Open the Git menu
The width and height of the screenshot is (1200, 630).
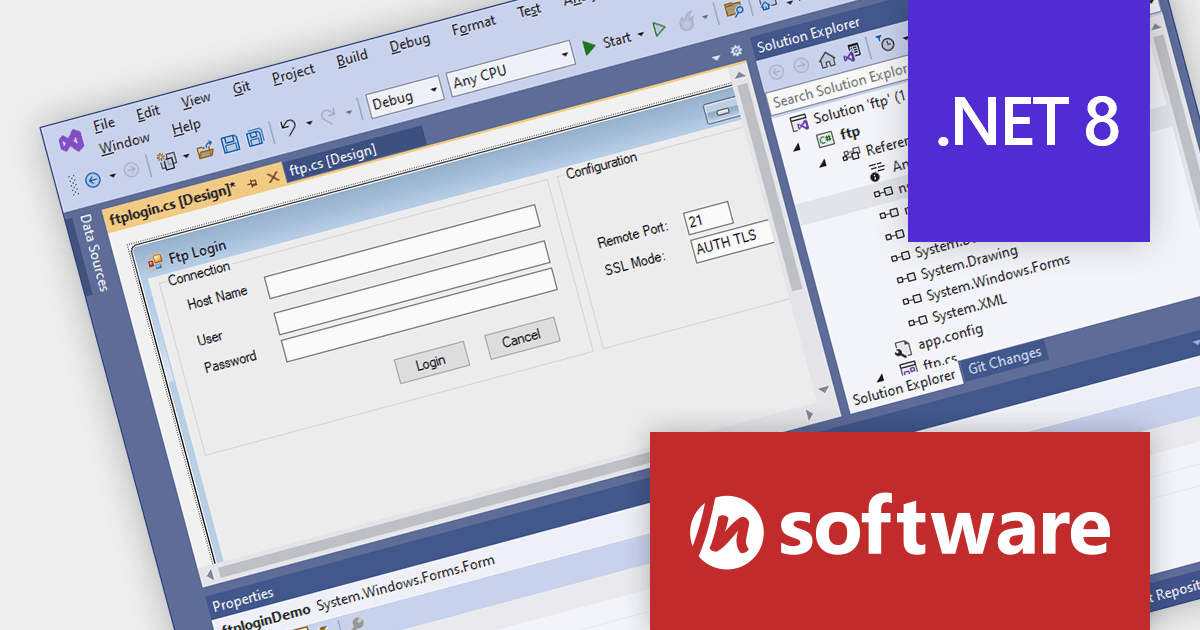[240, 88]
